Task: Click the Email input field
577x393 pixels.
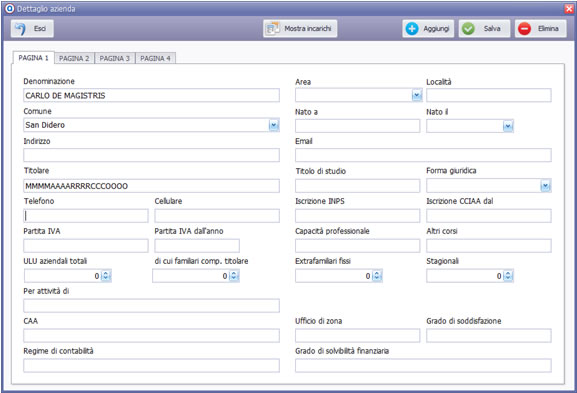Action: coord(423,155)
